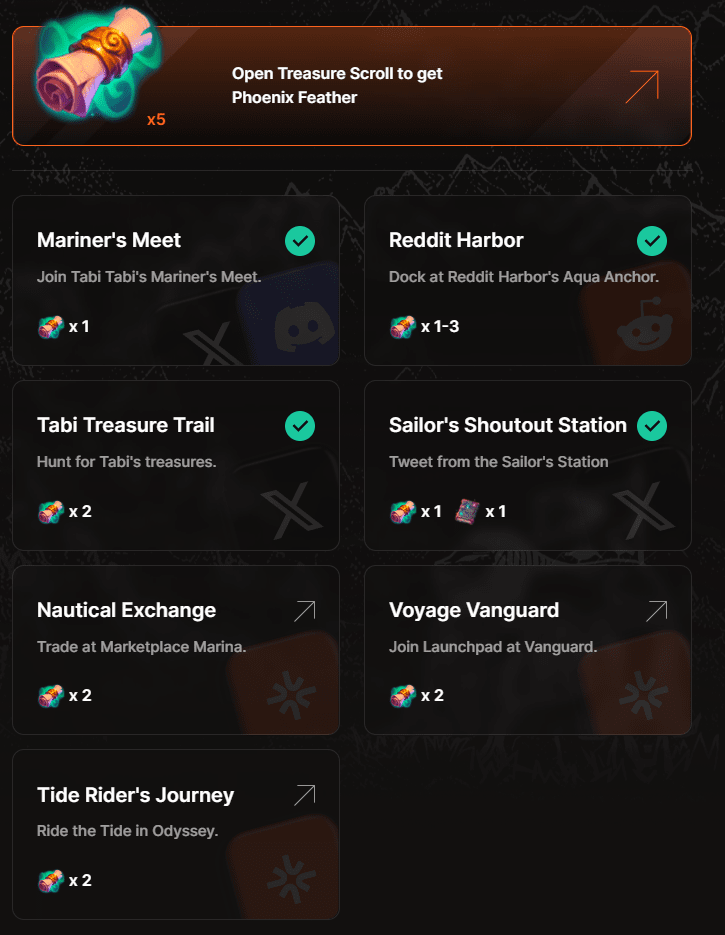Select the Voyage Vanguard task title
The image size is (725, 935).
click(x=474, y=610)
